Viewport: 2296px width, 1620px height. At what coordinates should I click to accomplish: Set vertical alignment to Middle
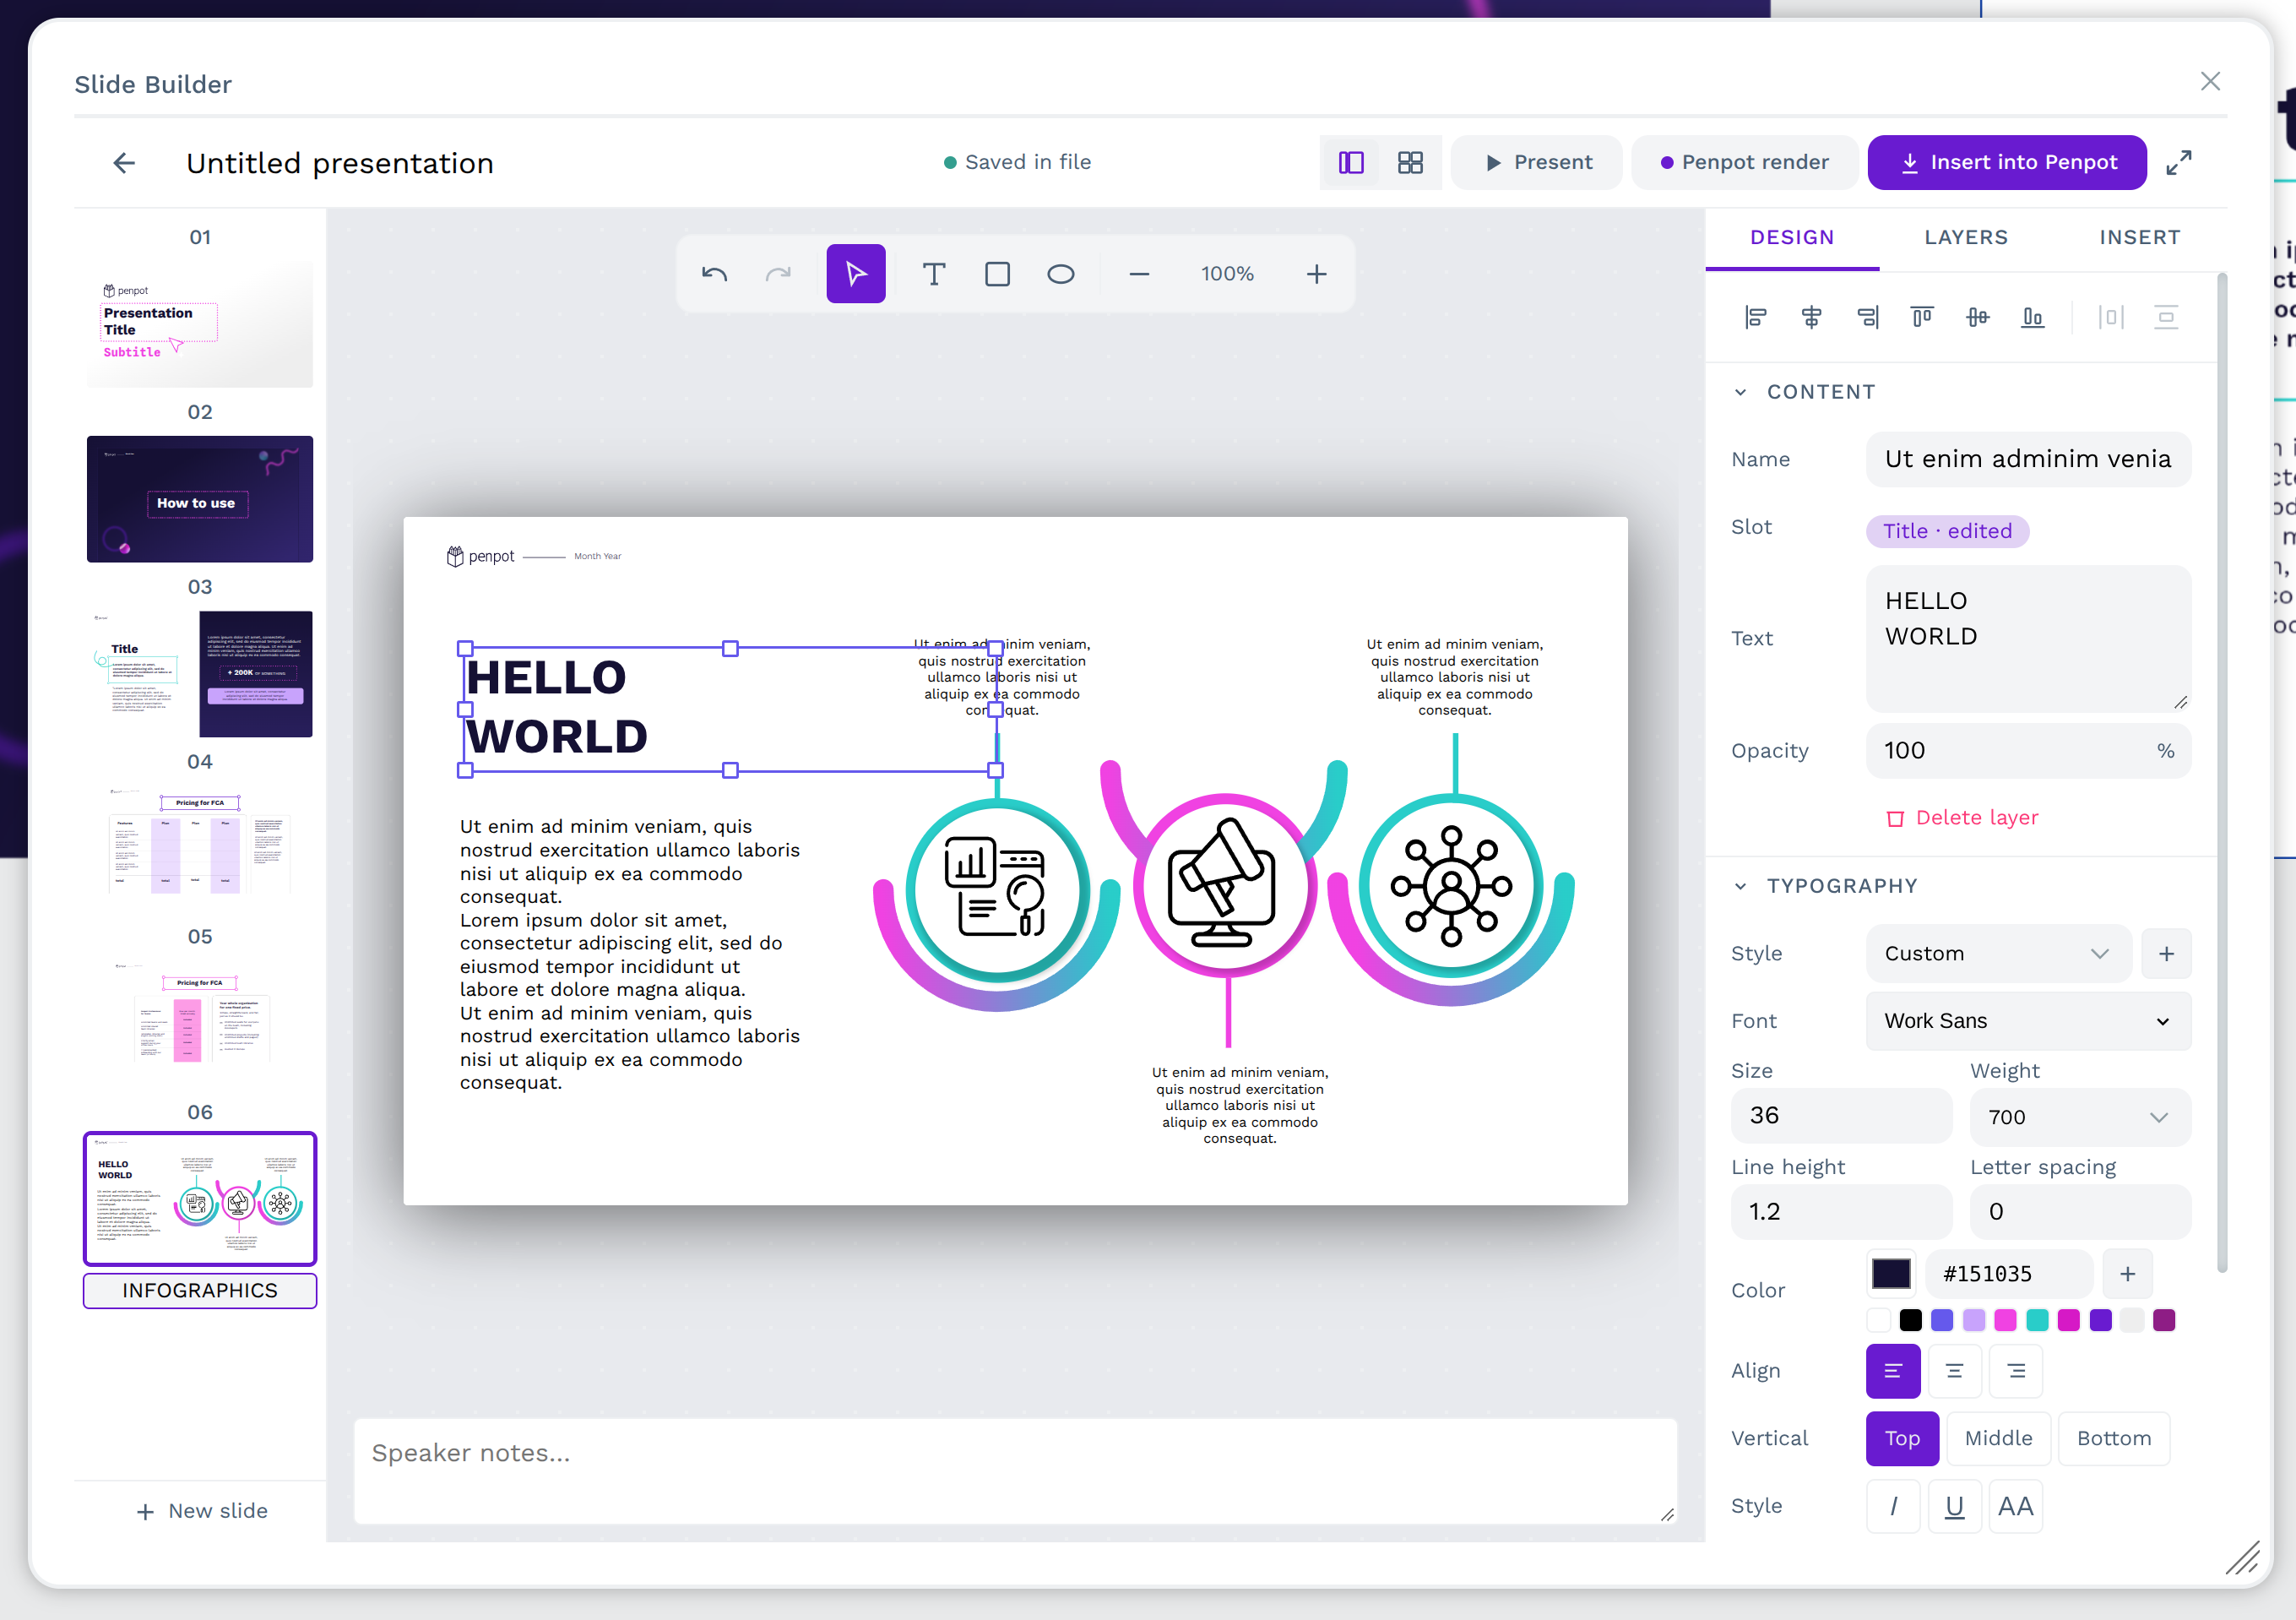click(x=1998, y=1438)
